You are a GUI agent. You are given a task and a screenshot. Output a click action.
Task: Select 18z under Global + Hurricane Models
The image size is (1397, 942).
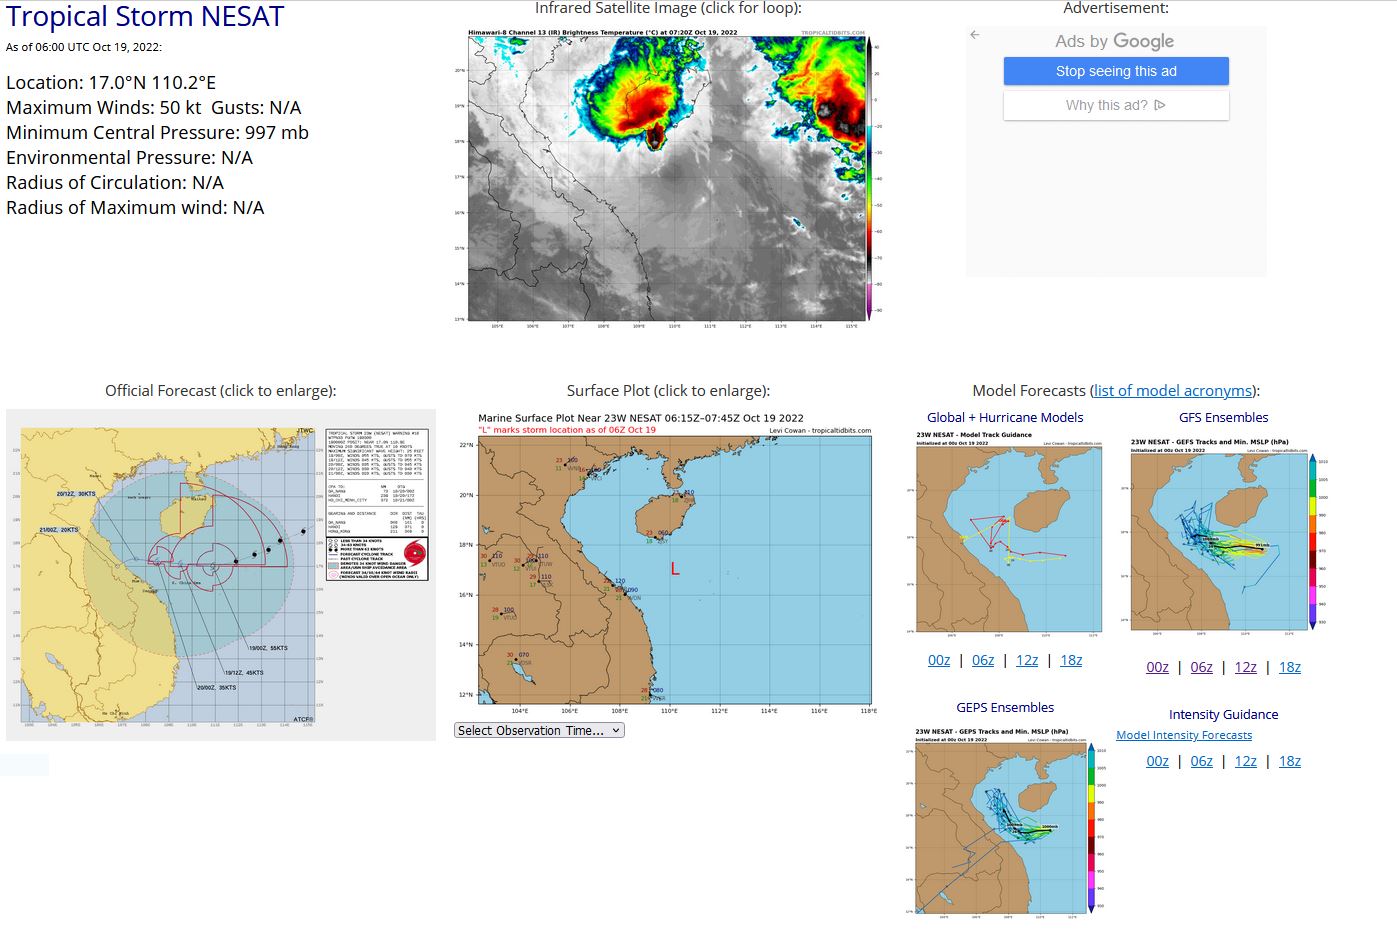pyautogui.click(x=1071, y=660)
